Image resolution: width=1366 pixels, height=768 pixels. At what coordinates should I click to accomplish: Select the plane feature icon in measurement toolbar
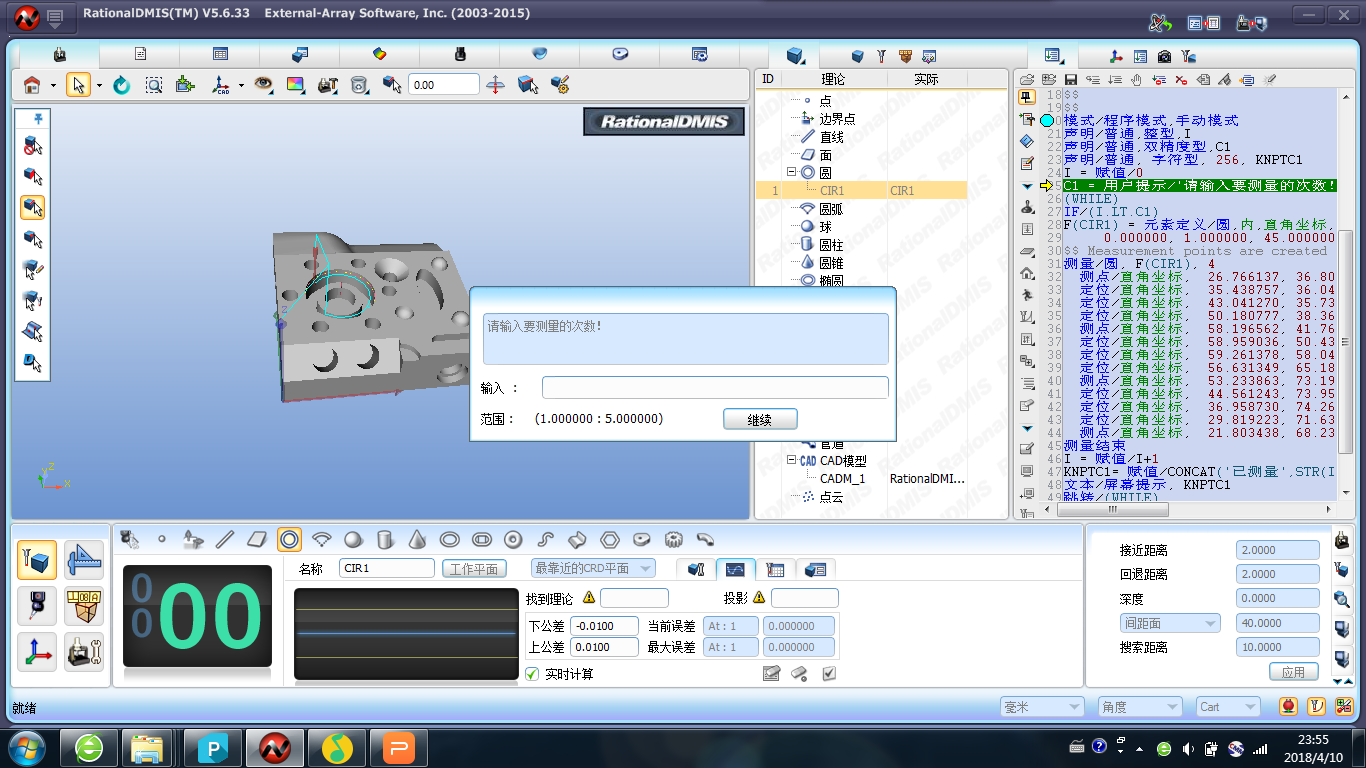tap(257, 540)
